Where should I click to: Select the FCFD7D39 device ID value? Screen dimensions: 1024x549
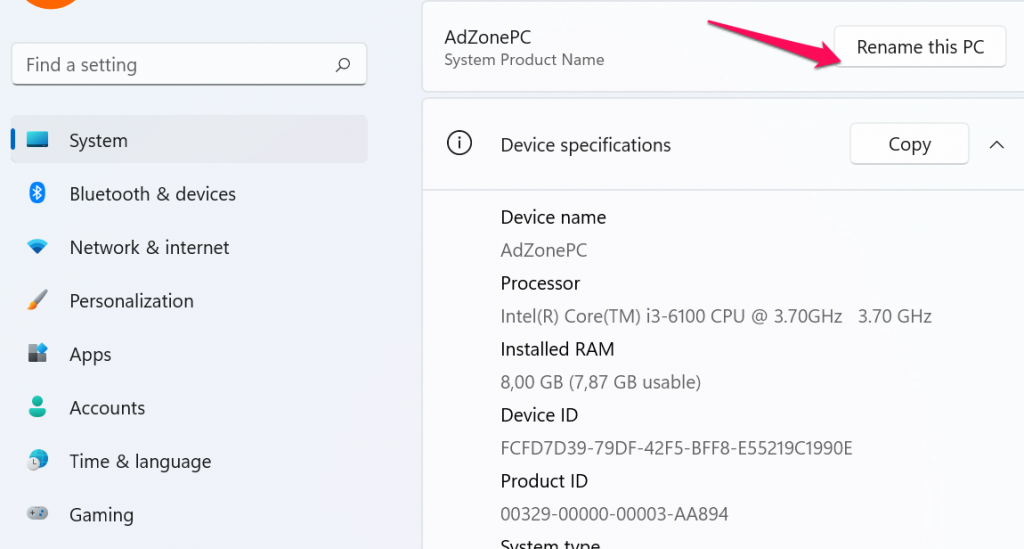tap(676, 448)
